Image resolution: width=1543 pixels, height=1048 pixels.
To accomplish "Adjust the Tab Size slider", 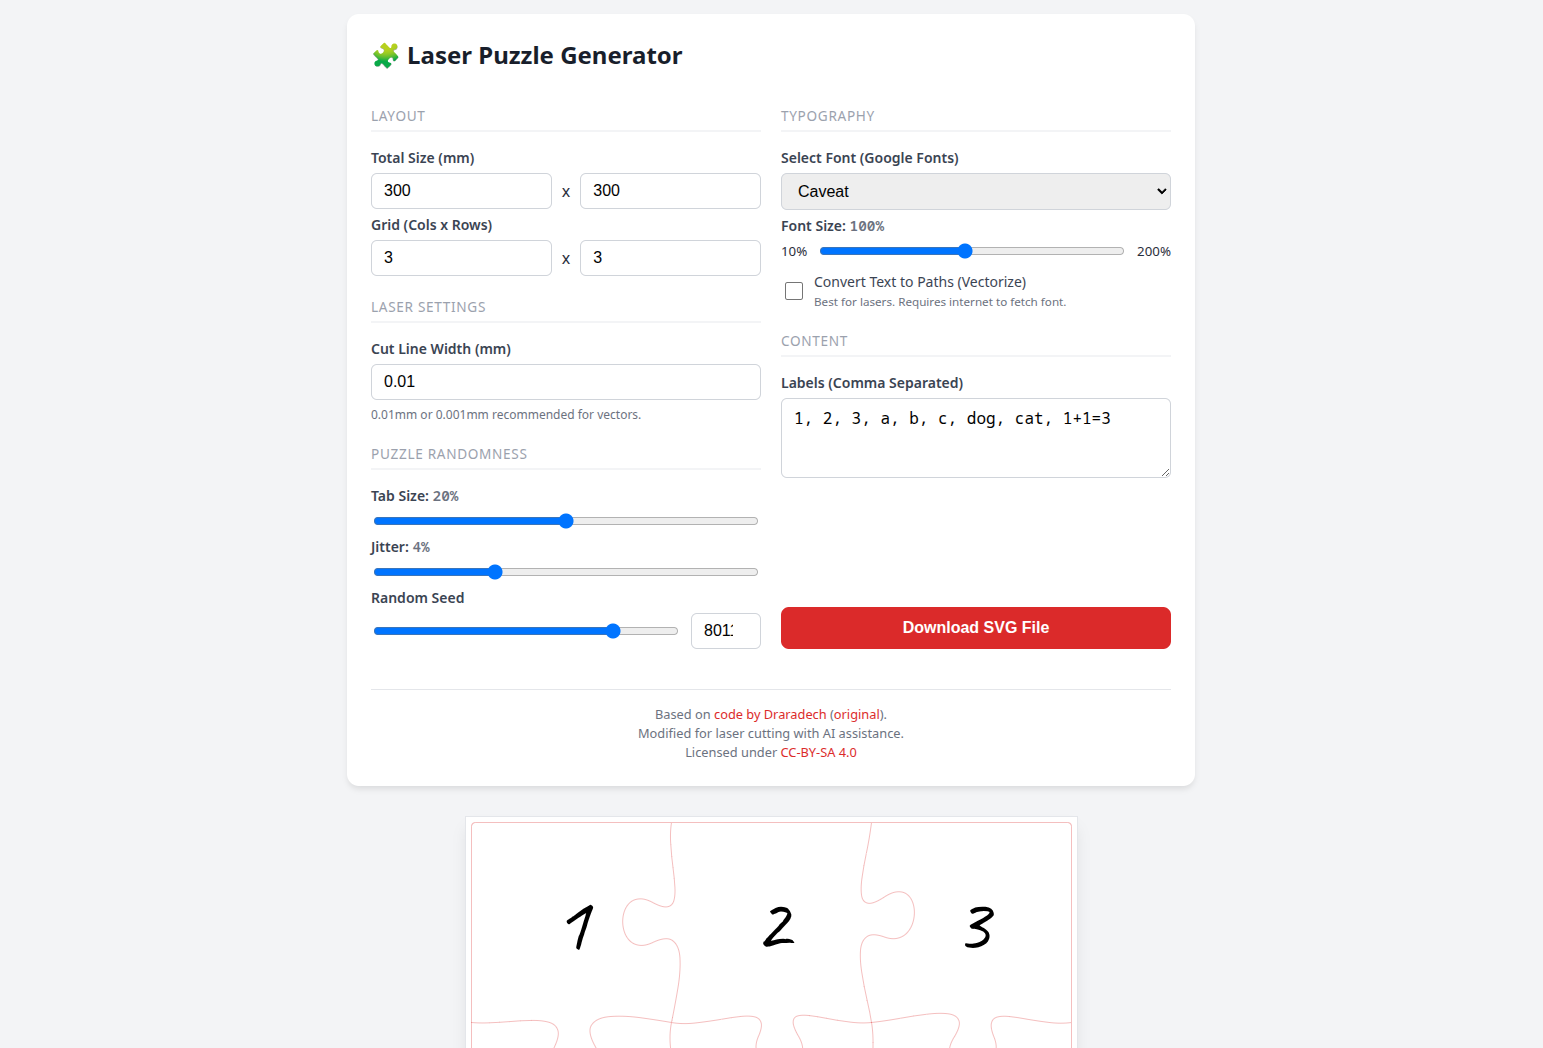I will point(565,521).
